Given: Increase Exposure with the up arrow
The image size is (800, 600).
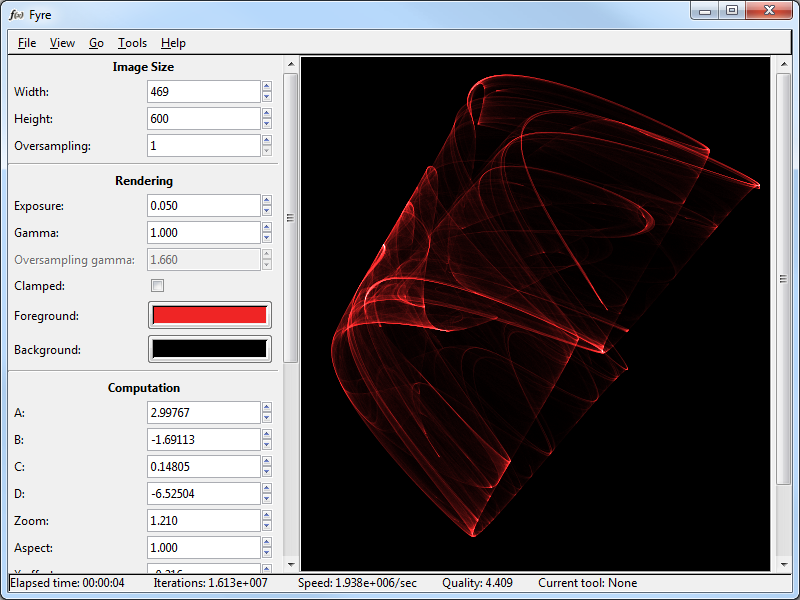Looking at the screenshot, I should (267, 200).
